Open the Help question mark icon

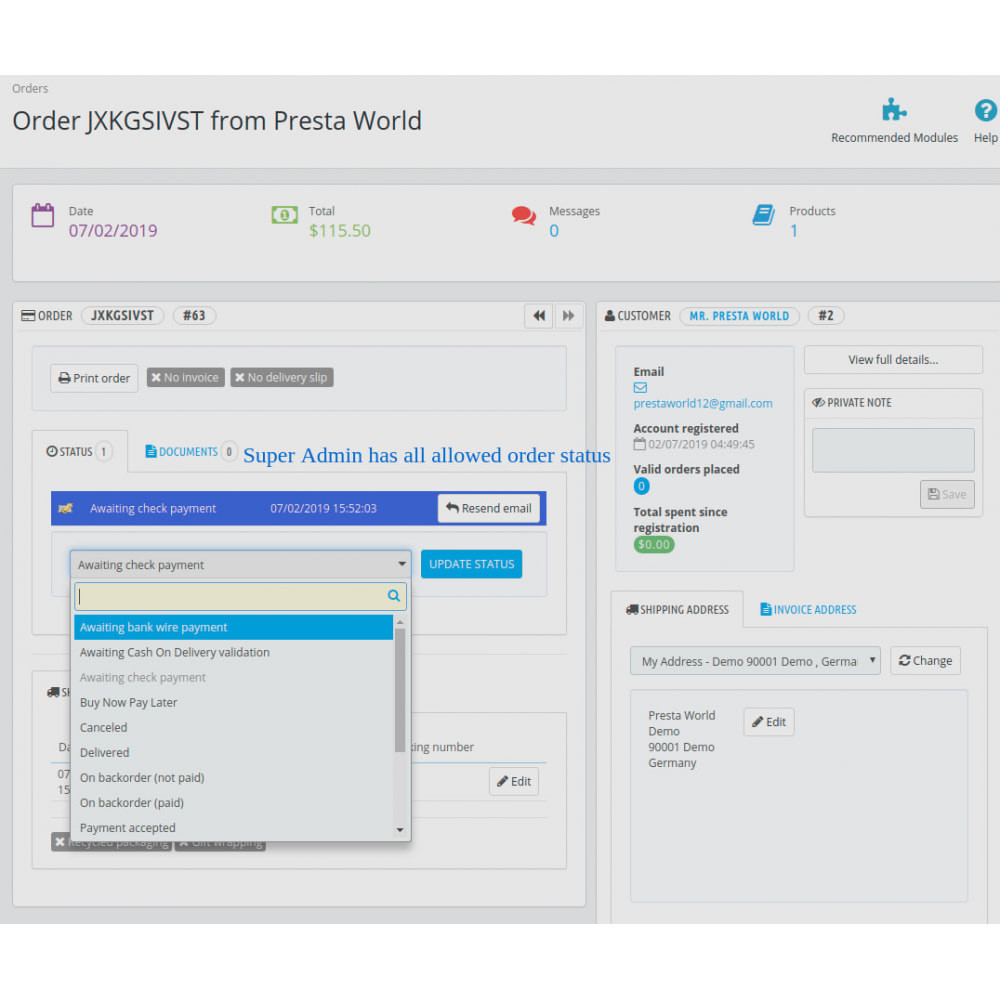coord(985,110)
